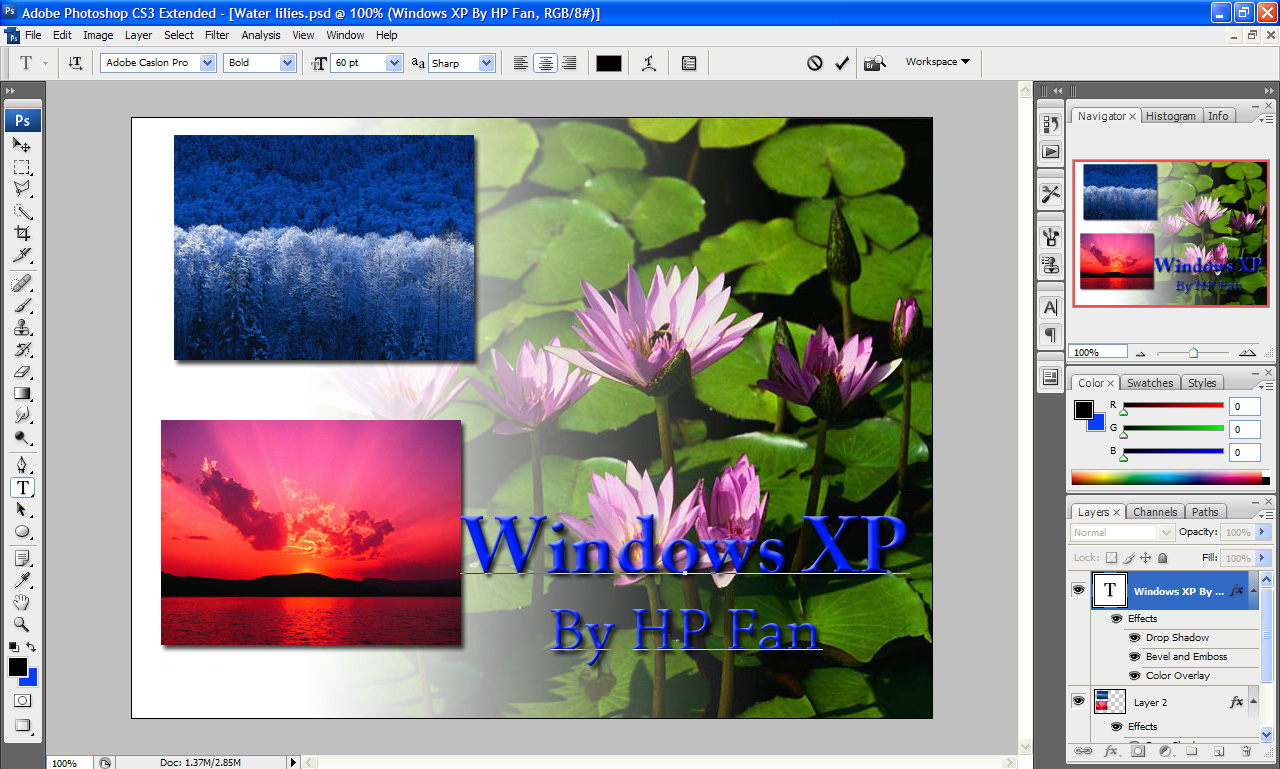Open the Analysis menu
Screen dimensions: 1280x769
click(x=261, y=35)
